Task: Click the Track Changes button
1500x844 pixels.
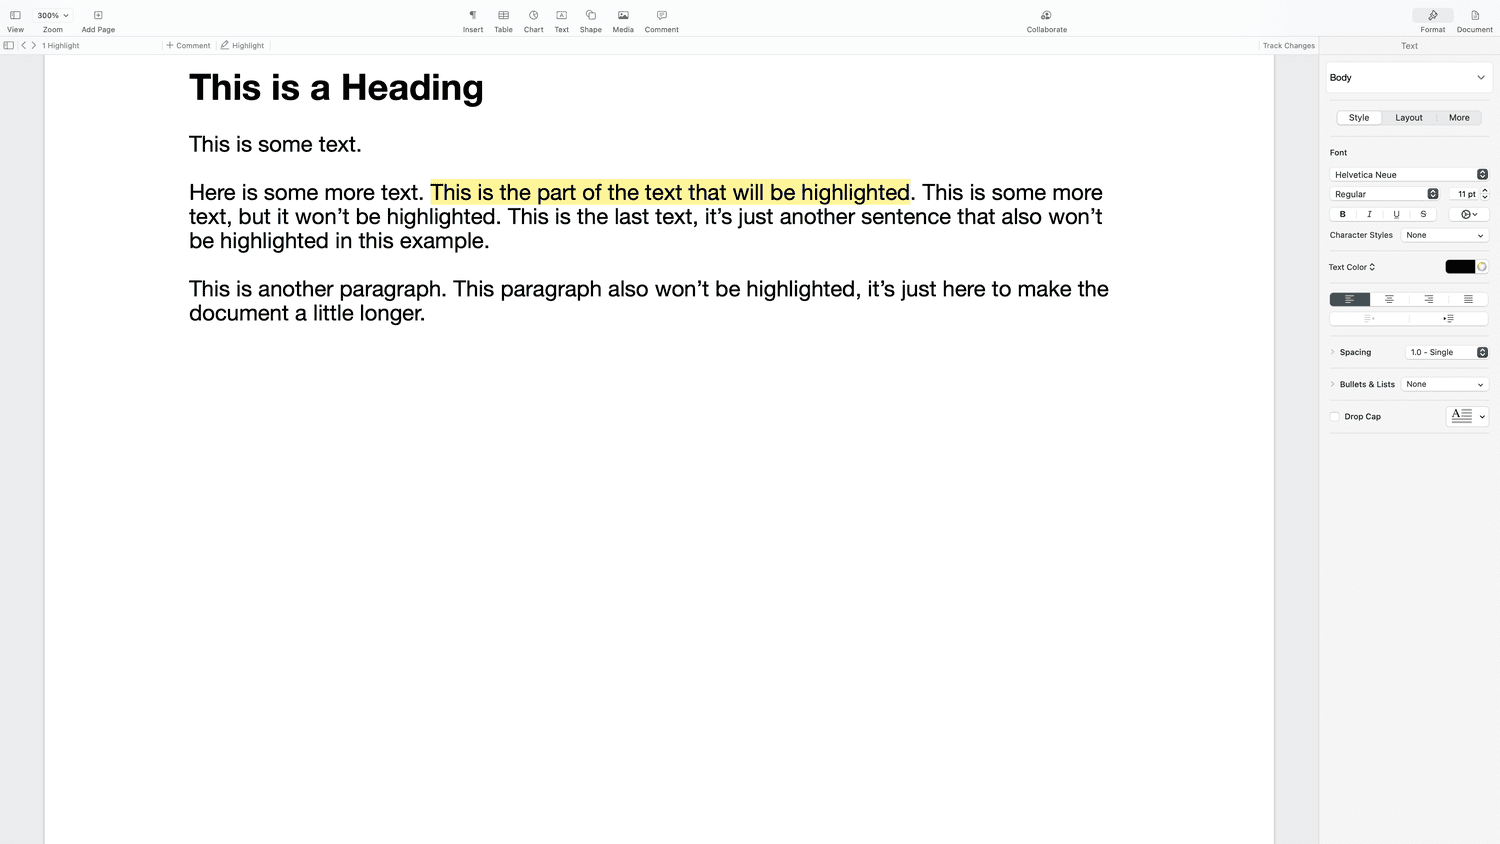Action: click(x=1288, y=46)
